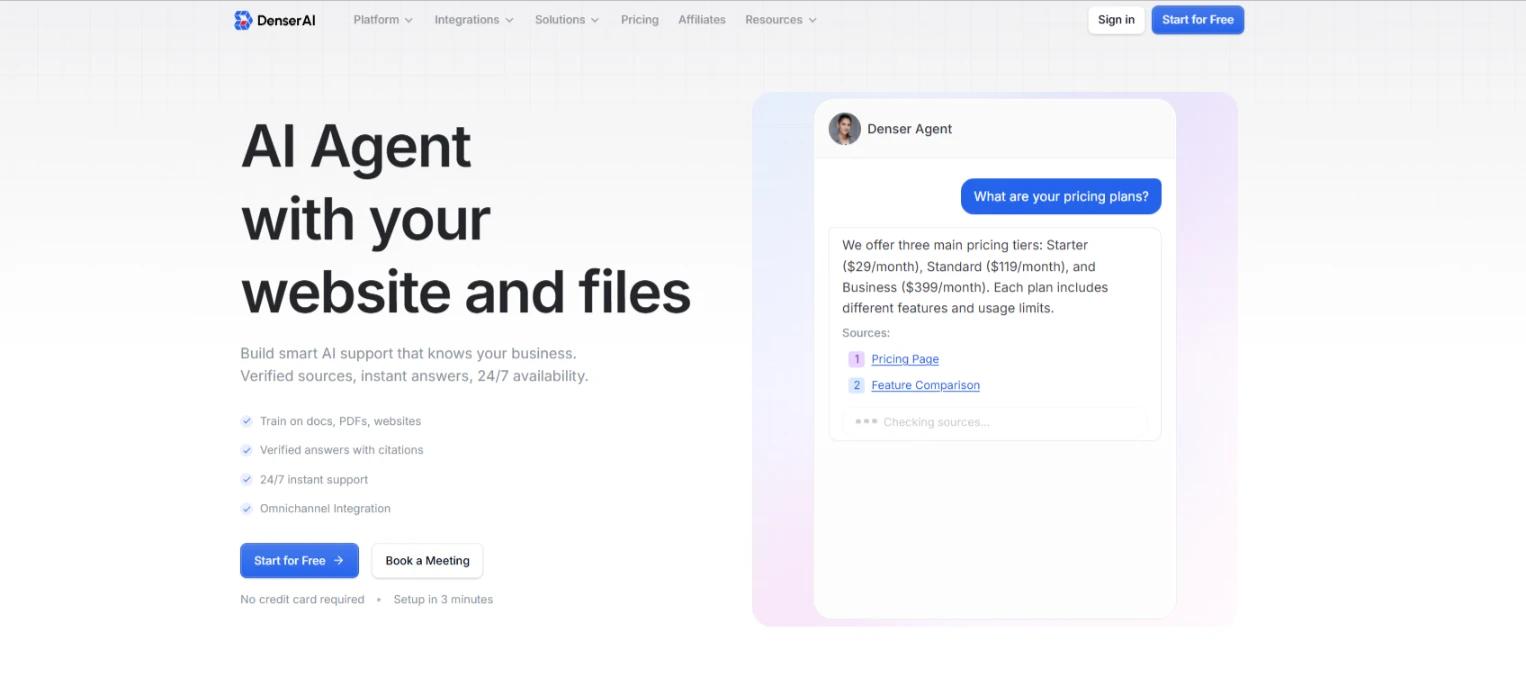
Task: Click the checkmark beside "Train on docs, PDFs, websites"
Action: coord(247,421)
